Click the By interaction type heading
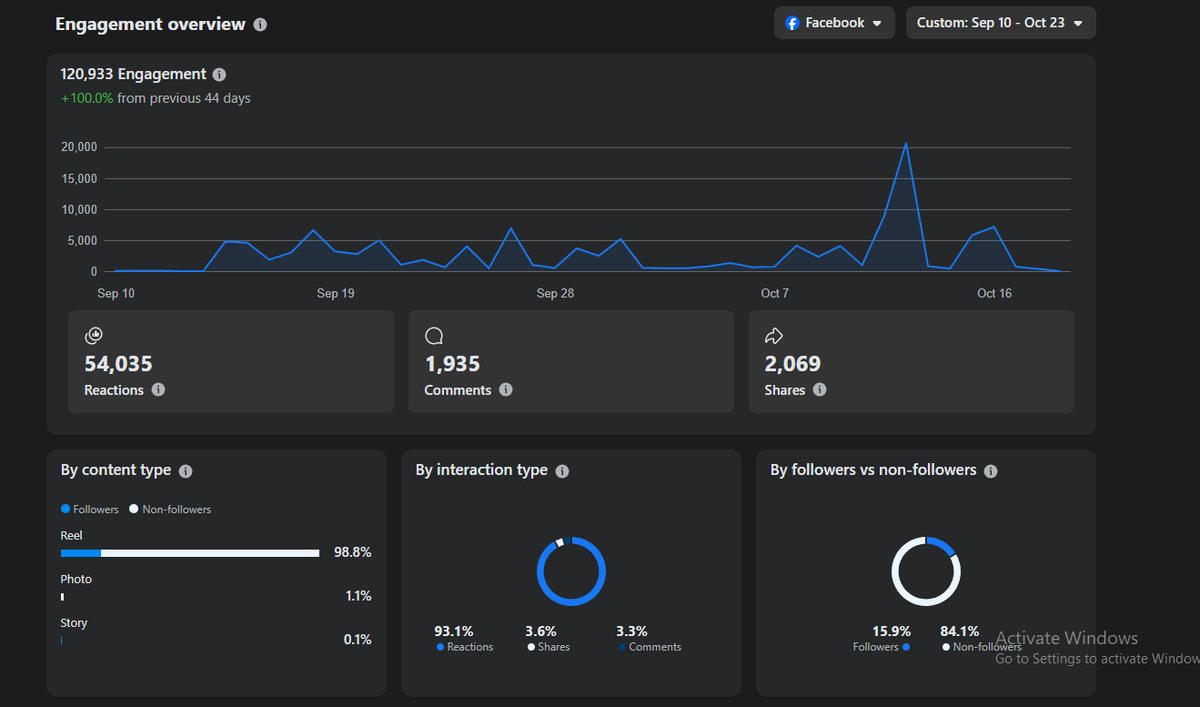The image size is (1200, 707). point(482,470)
